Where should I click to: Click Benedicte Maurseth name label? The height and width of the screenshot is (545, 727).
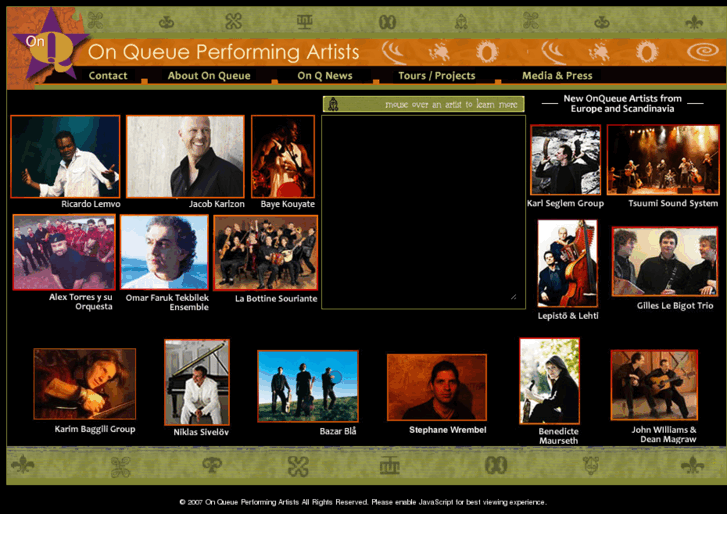(x=558, y=436)
